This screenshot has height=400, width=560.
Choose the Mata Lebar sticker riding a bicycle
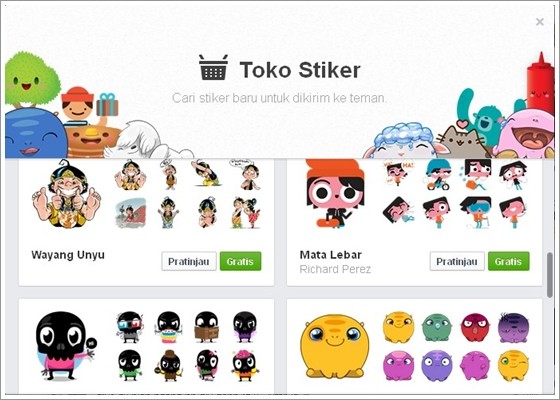tap(439, 174)
